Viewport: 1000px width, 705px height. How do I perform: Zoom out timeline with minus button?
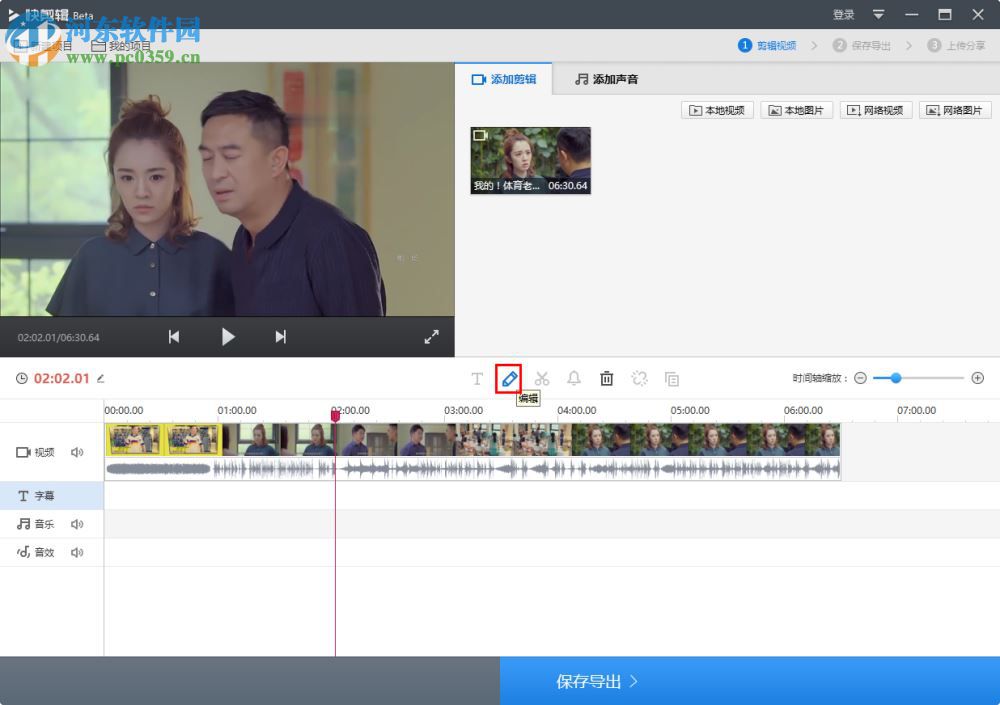tap(860, 378)
